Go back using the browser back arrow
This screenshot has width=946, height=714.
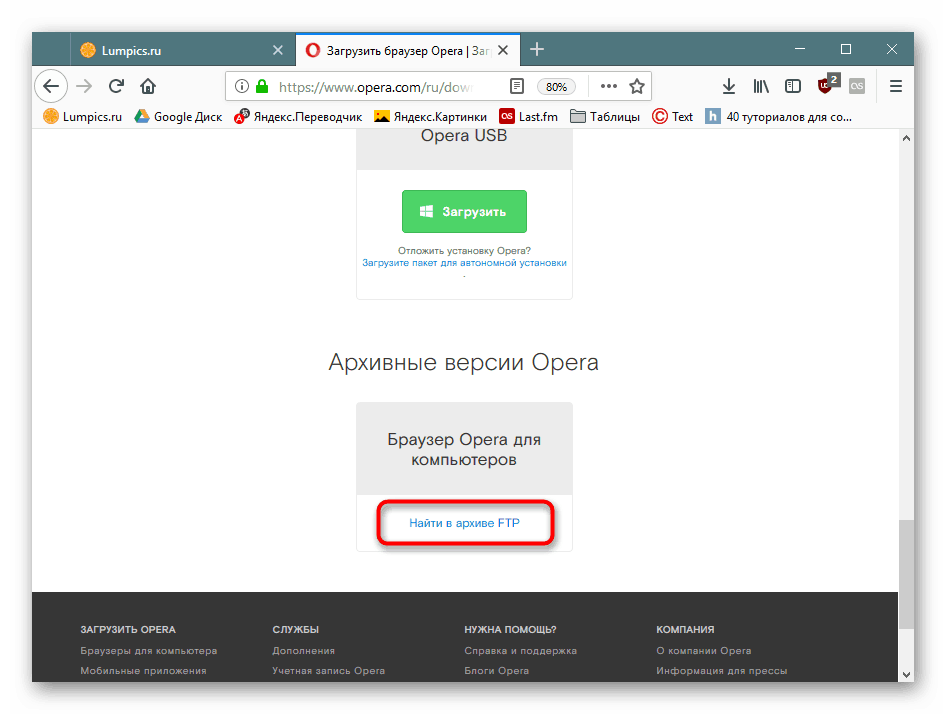pos(51,86)
